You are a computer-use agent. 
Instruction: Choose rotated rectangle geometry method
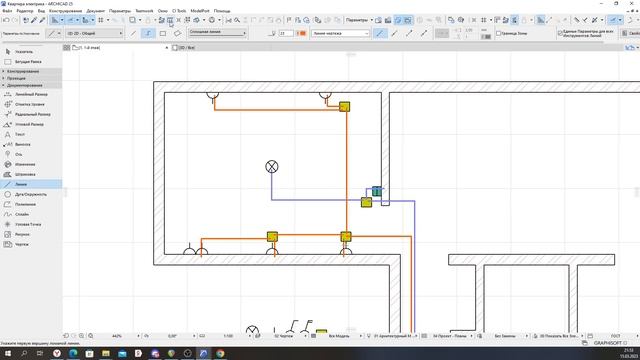pos(177,33)
